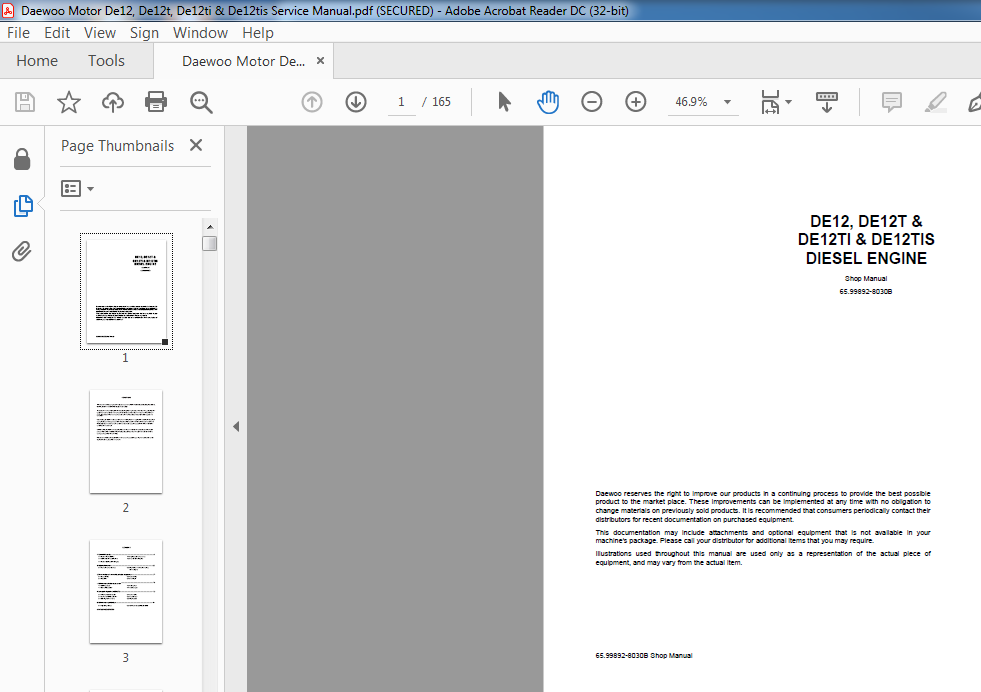The image size is (981, 692).
Task: Click thumbnails scrollbar up arrow
Action: (x=210, y=226)
